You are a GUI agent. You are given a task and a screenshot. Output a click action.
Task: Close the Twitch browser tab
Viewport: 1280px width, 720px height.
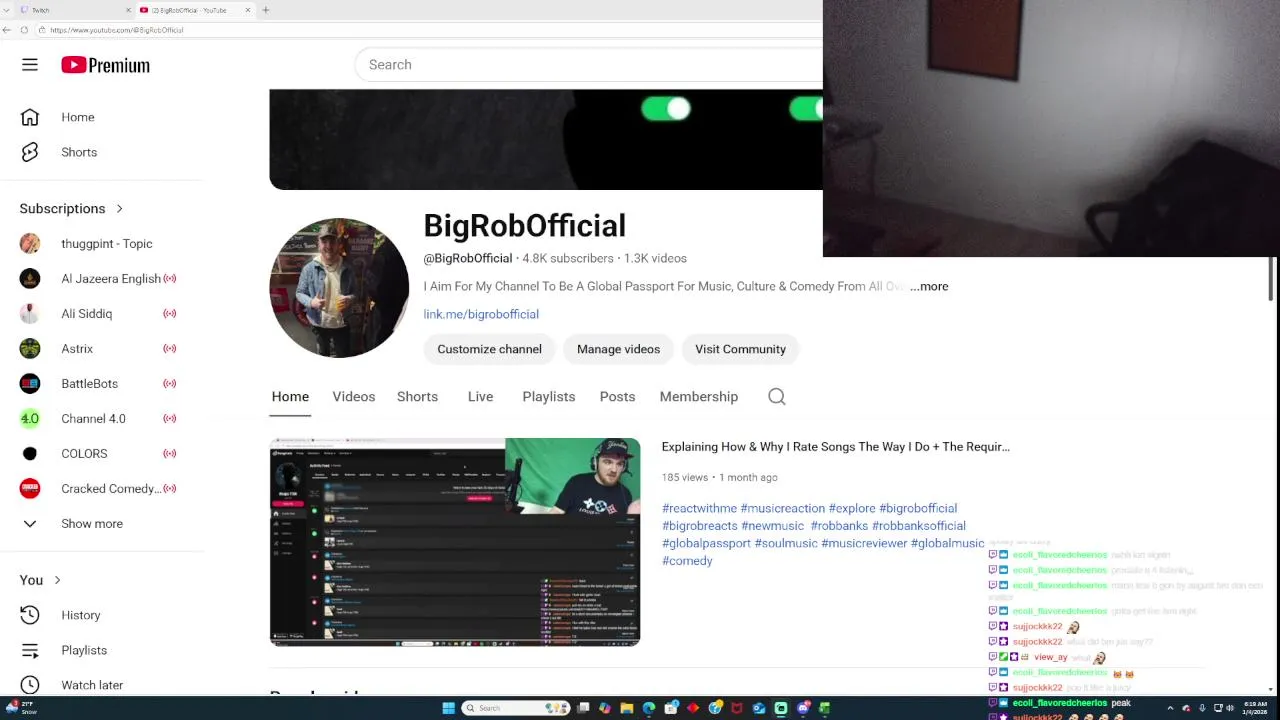tap(128, 10)
